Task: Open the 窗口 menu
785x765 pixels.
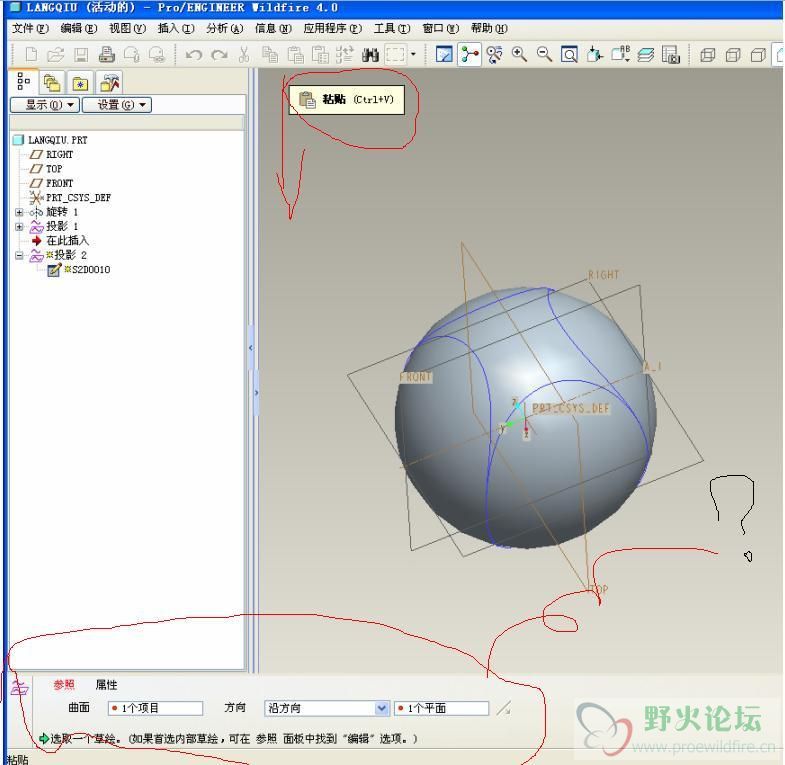Action: pyautogui.click(x=441, y=28)
